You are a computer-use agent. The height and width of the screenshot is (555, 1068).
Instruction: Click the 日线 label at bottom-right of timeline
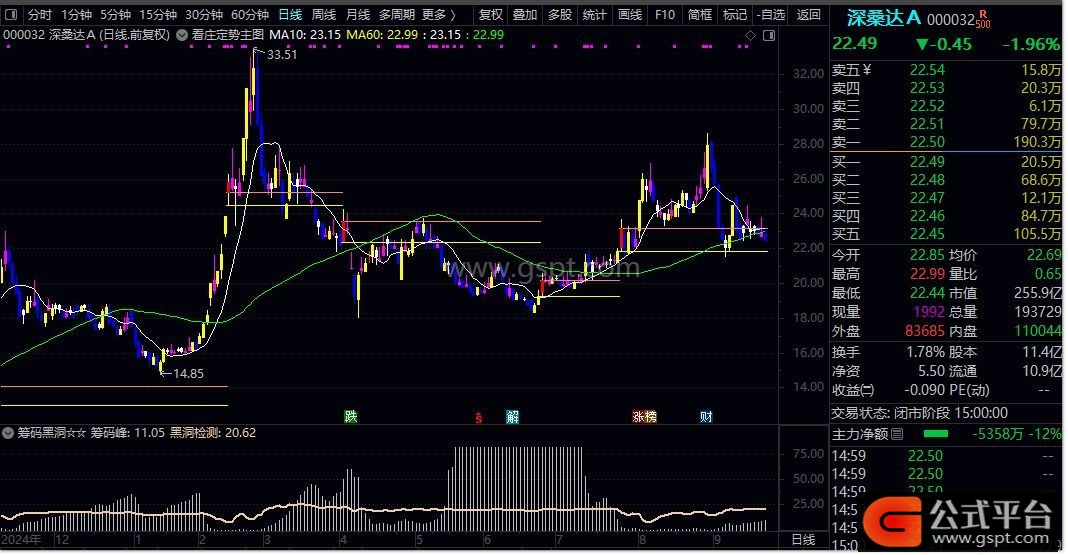tap(802, 540)
